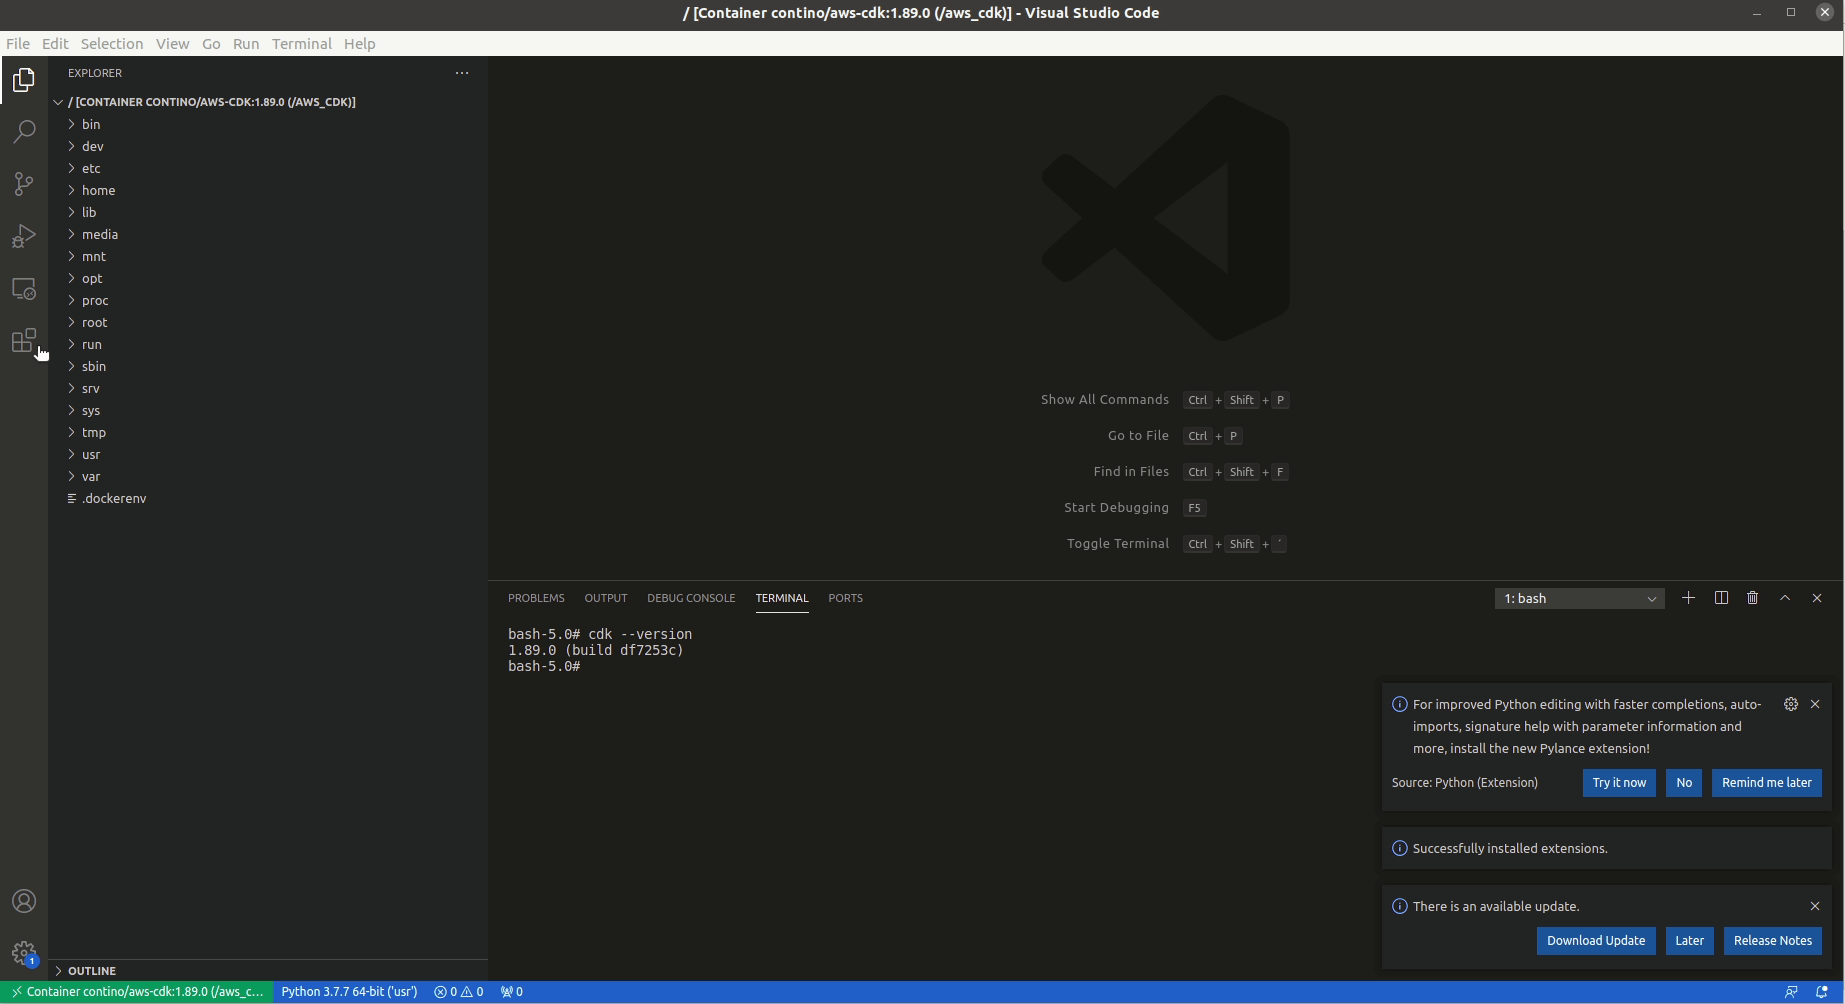Open the Run and Debug view
This screenshot has width=1845, height=1004.
pyautogui.click(x=24, y=236)
